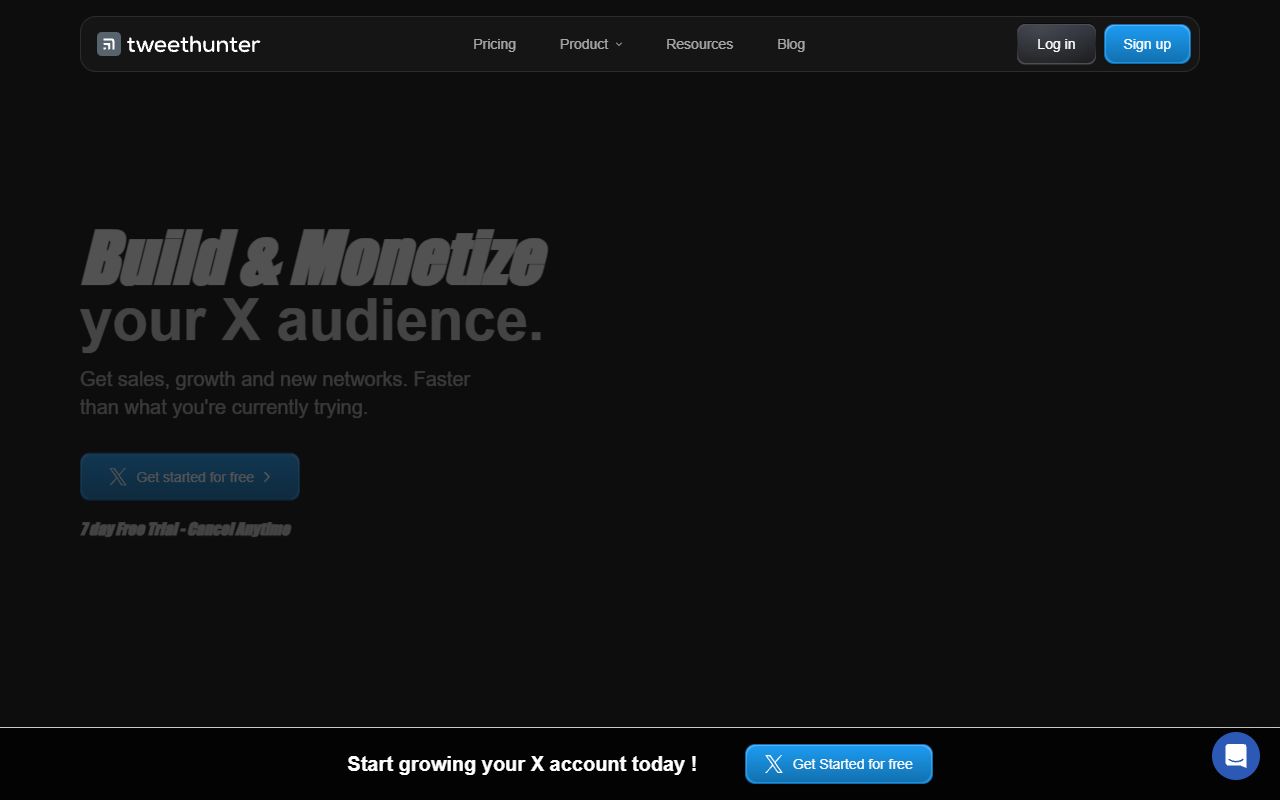Expand the Product dropdown in navigation
Image resolution: width=1280 pixels, height=800 pixels.
click(x=584, y=44)
